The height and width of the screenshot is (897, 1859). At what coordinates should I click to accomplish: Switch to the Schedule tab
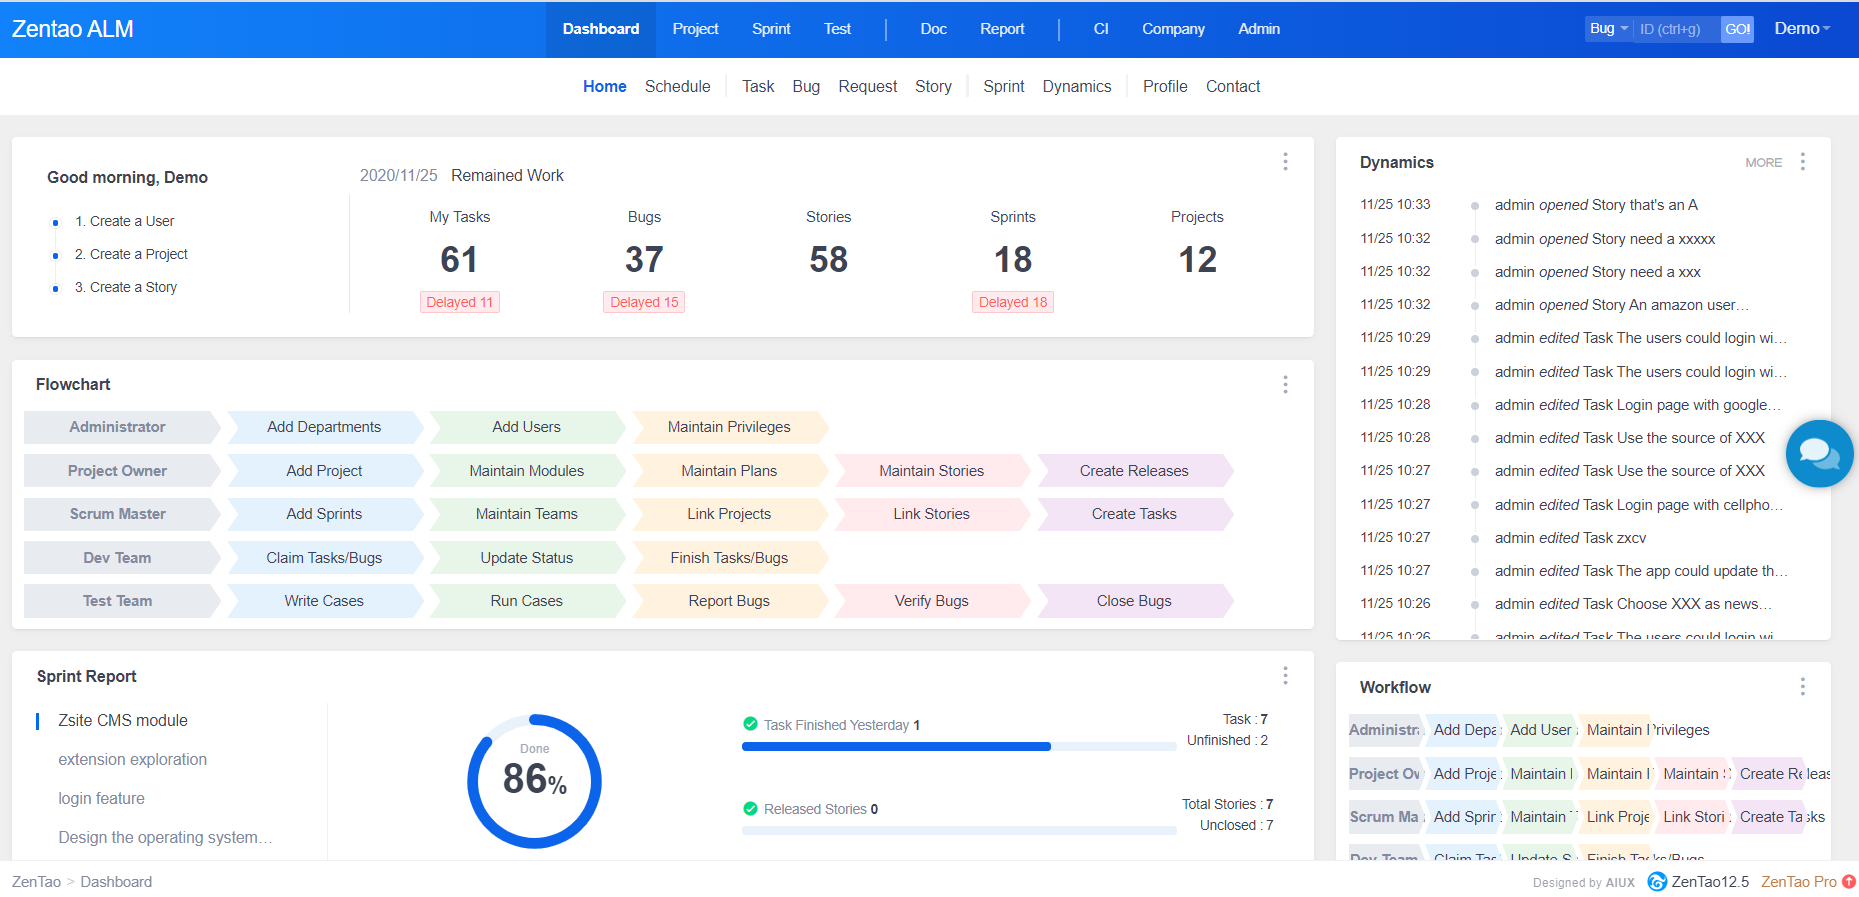pos(677,87)
